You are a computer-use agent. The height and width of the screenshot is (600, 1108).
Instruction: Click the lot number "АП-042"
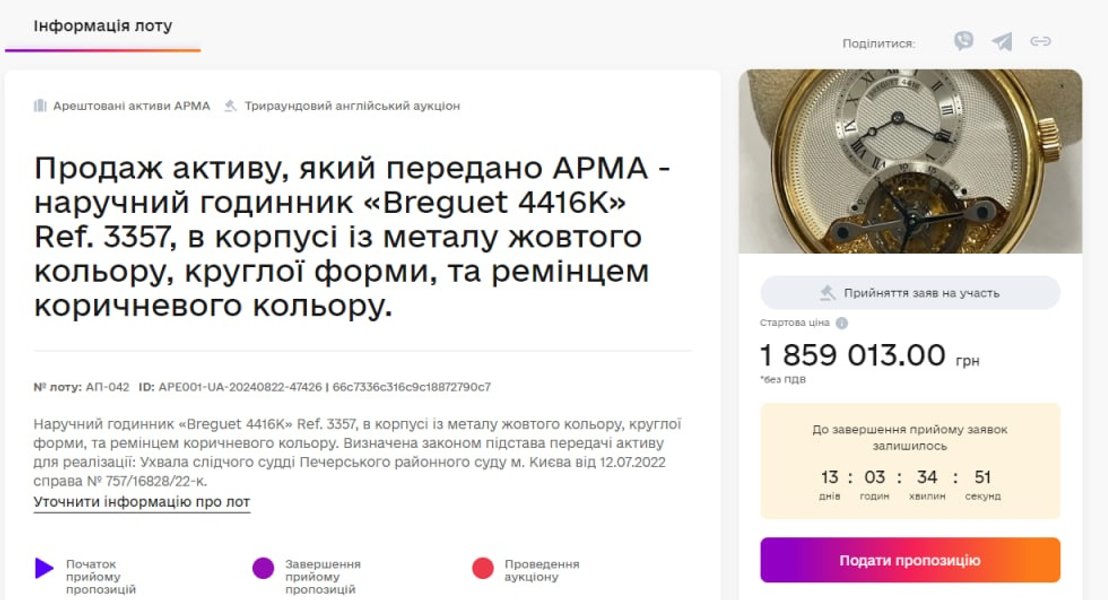pyautogui.click(x=108, y=387)
